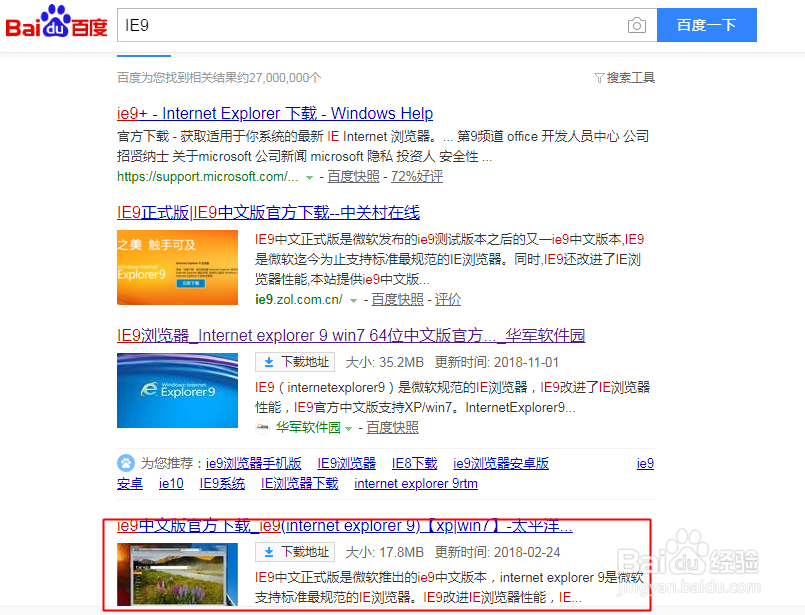Image resolution: width=805 pixels, height=615 pixels.
Task: Click the blue paw icon before 为您推荐
Action: [124, 463]
